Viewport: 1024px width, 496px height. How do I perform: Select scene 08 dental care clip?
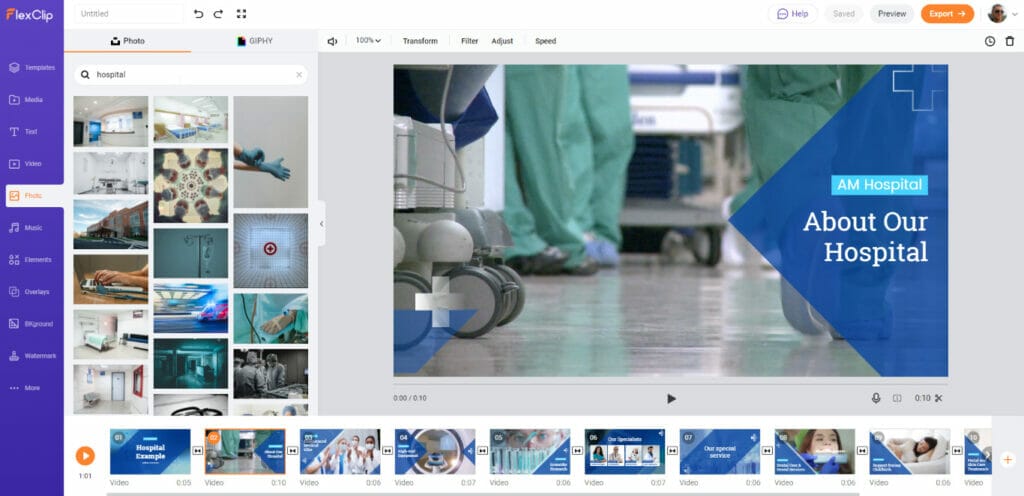coord(815,452)
